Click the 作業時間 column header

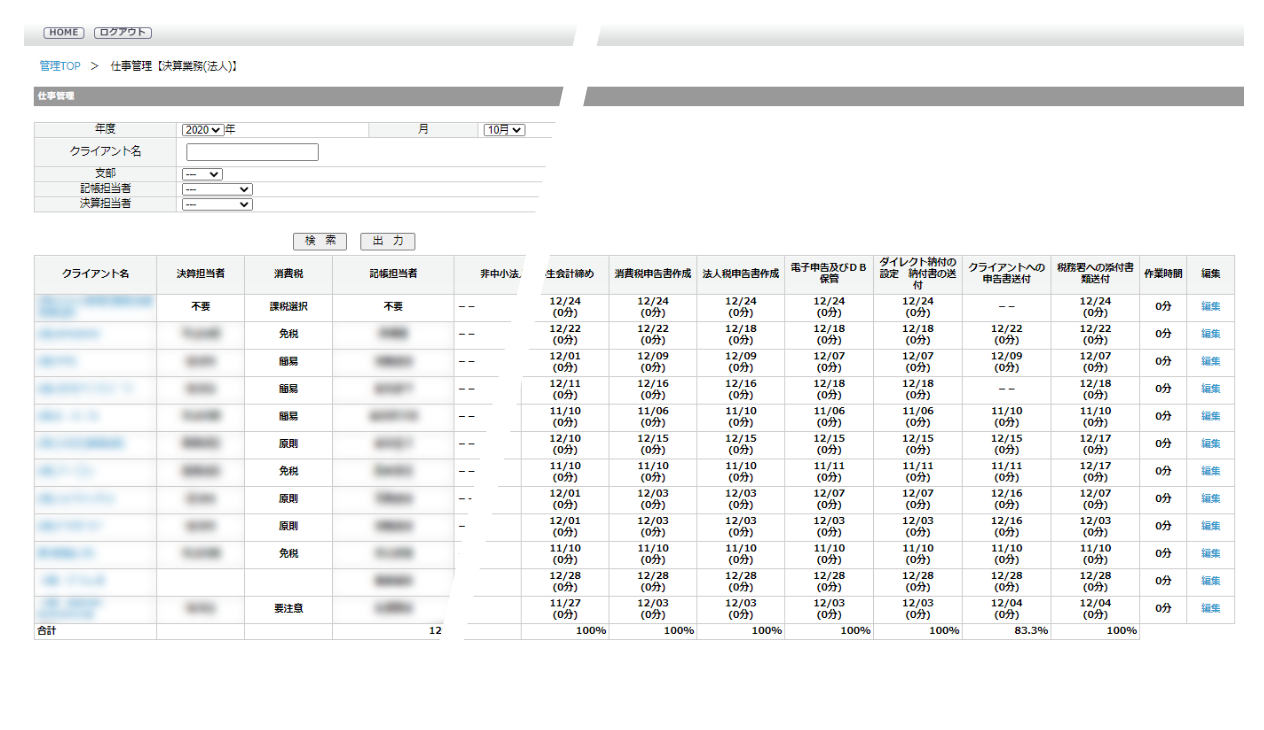(1162, 274)
